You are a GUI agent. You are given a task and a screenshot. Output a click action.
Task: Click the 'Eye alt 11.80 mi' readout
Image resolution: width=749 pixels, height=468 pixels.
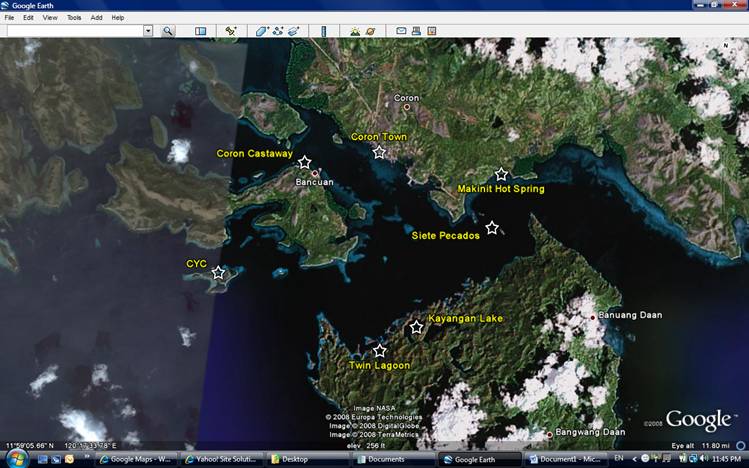[x=700, y=446]
